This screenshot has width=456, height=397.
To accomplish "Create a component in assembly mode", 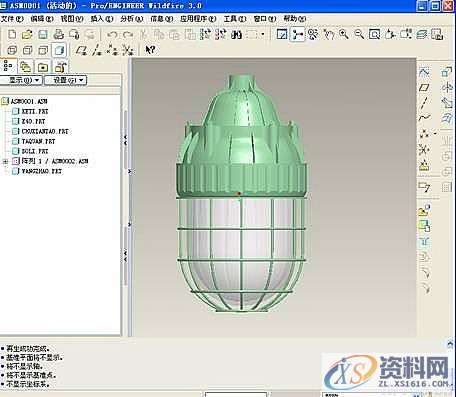I will tap(424, 226).
